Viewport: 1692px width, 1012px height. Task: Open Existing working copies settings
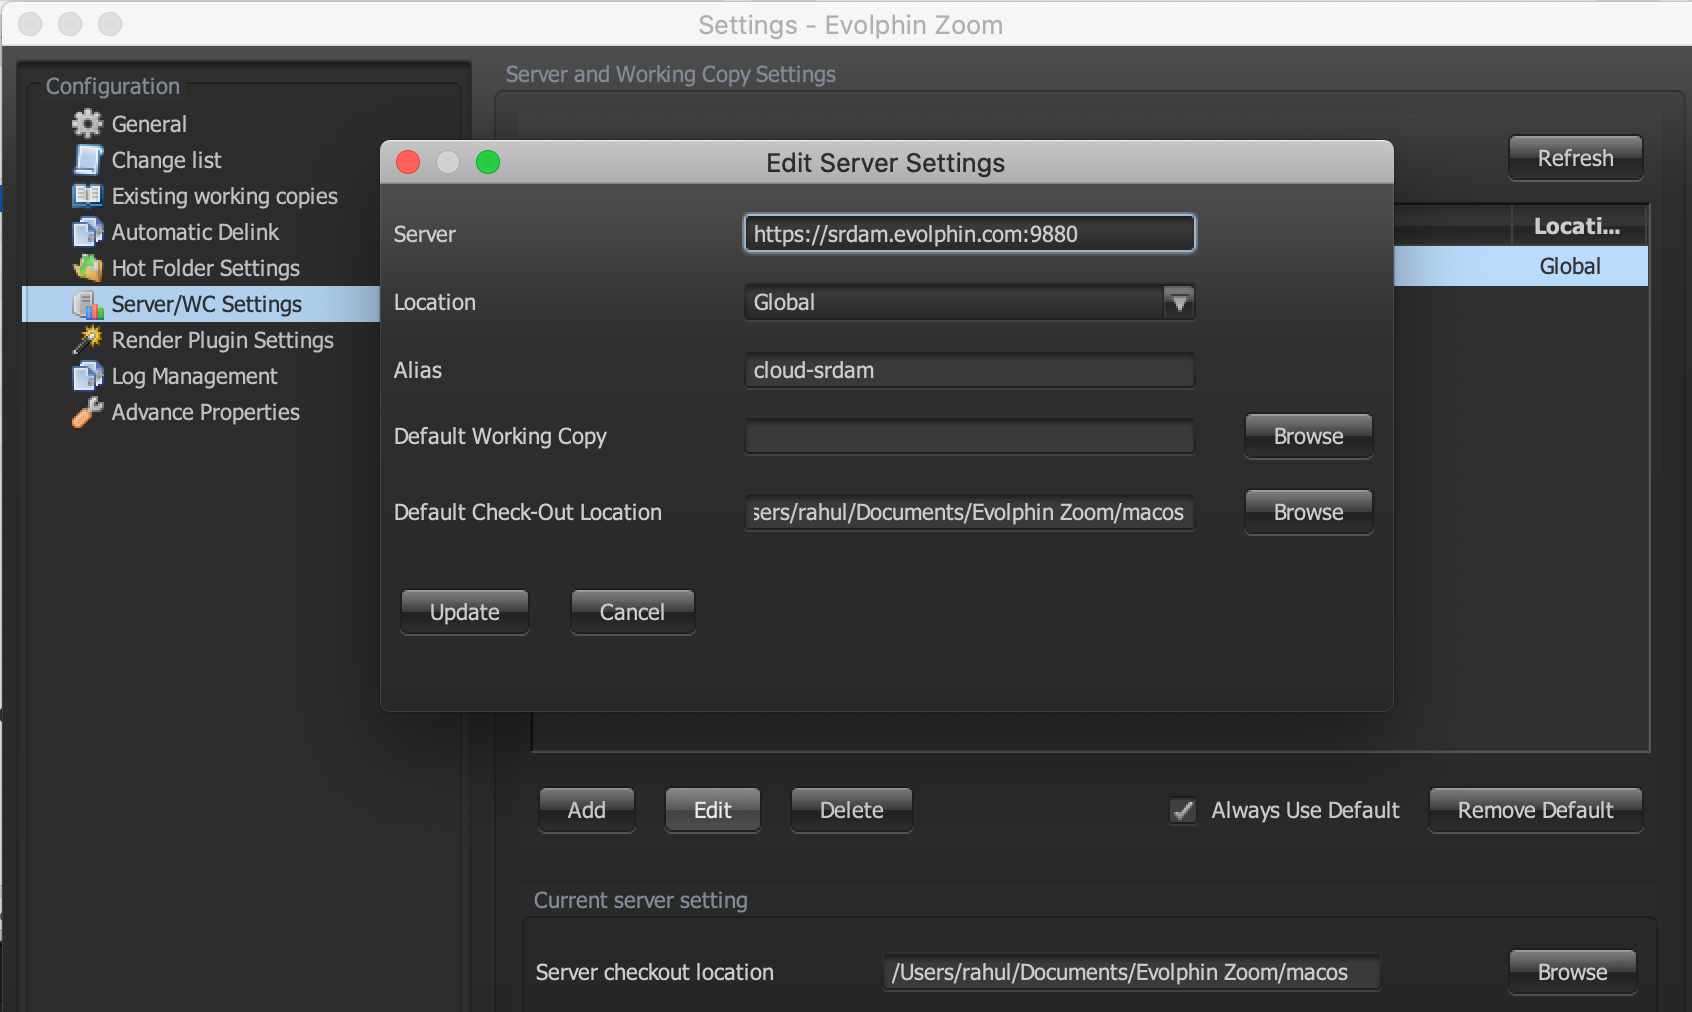(x=224, y=196)
